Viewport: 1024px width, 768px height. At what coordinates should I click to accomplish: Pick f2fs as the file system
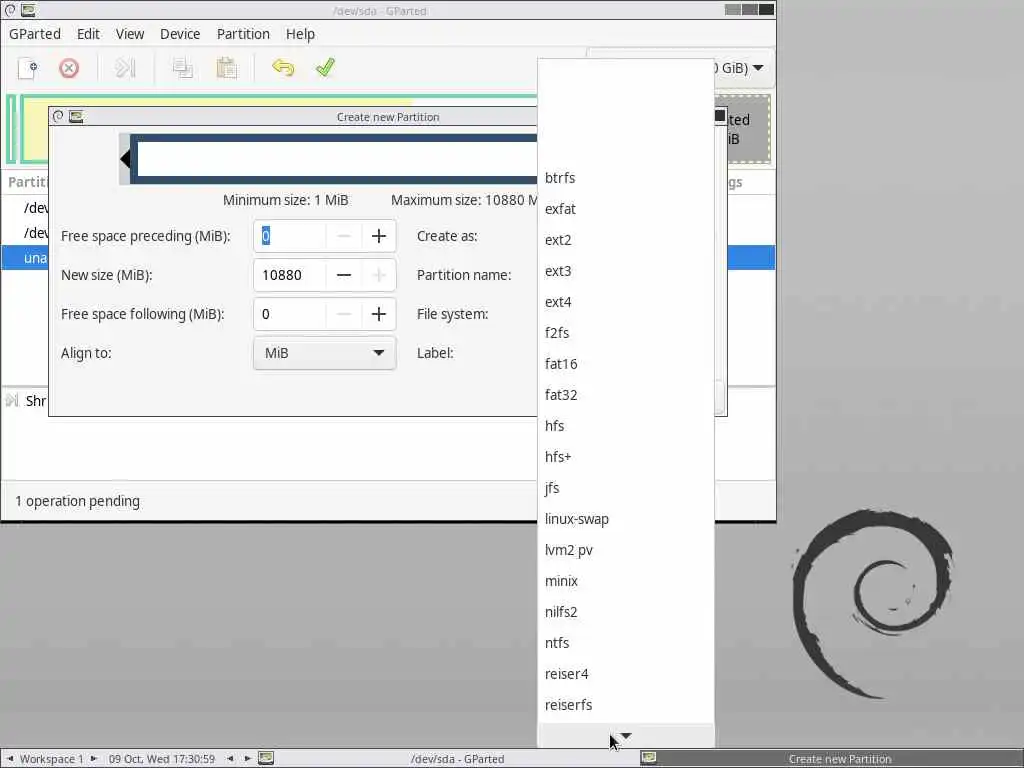(626, 333)
